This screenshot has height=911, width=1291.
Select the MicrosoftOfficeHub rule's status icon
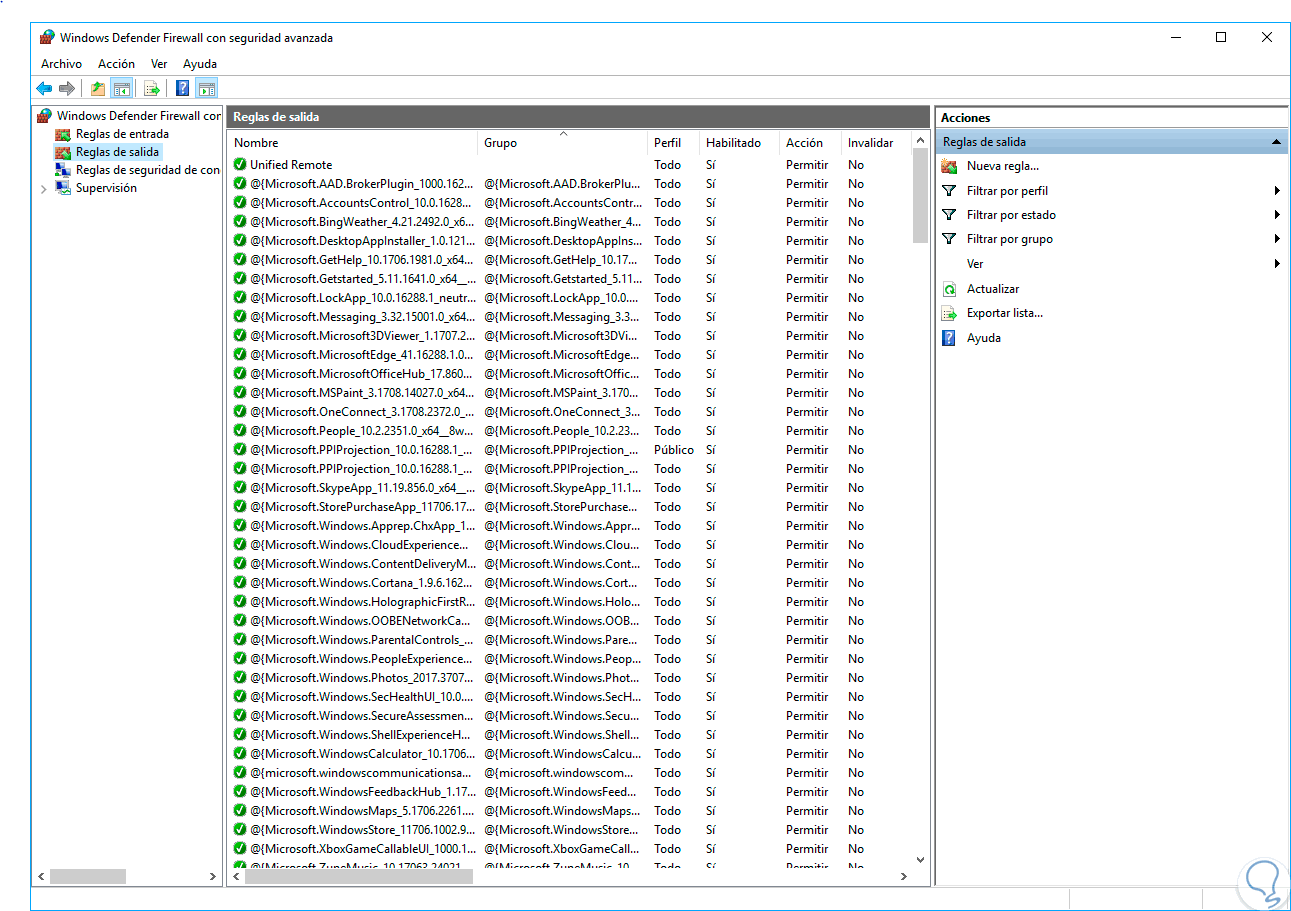pyautogui.click(x=240, y=373)
